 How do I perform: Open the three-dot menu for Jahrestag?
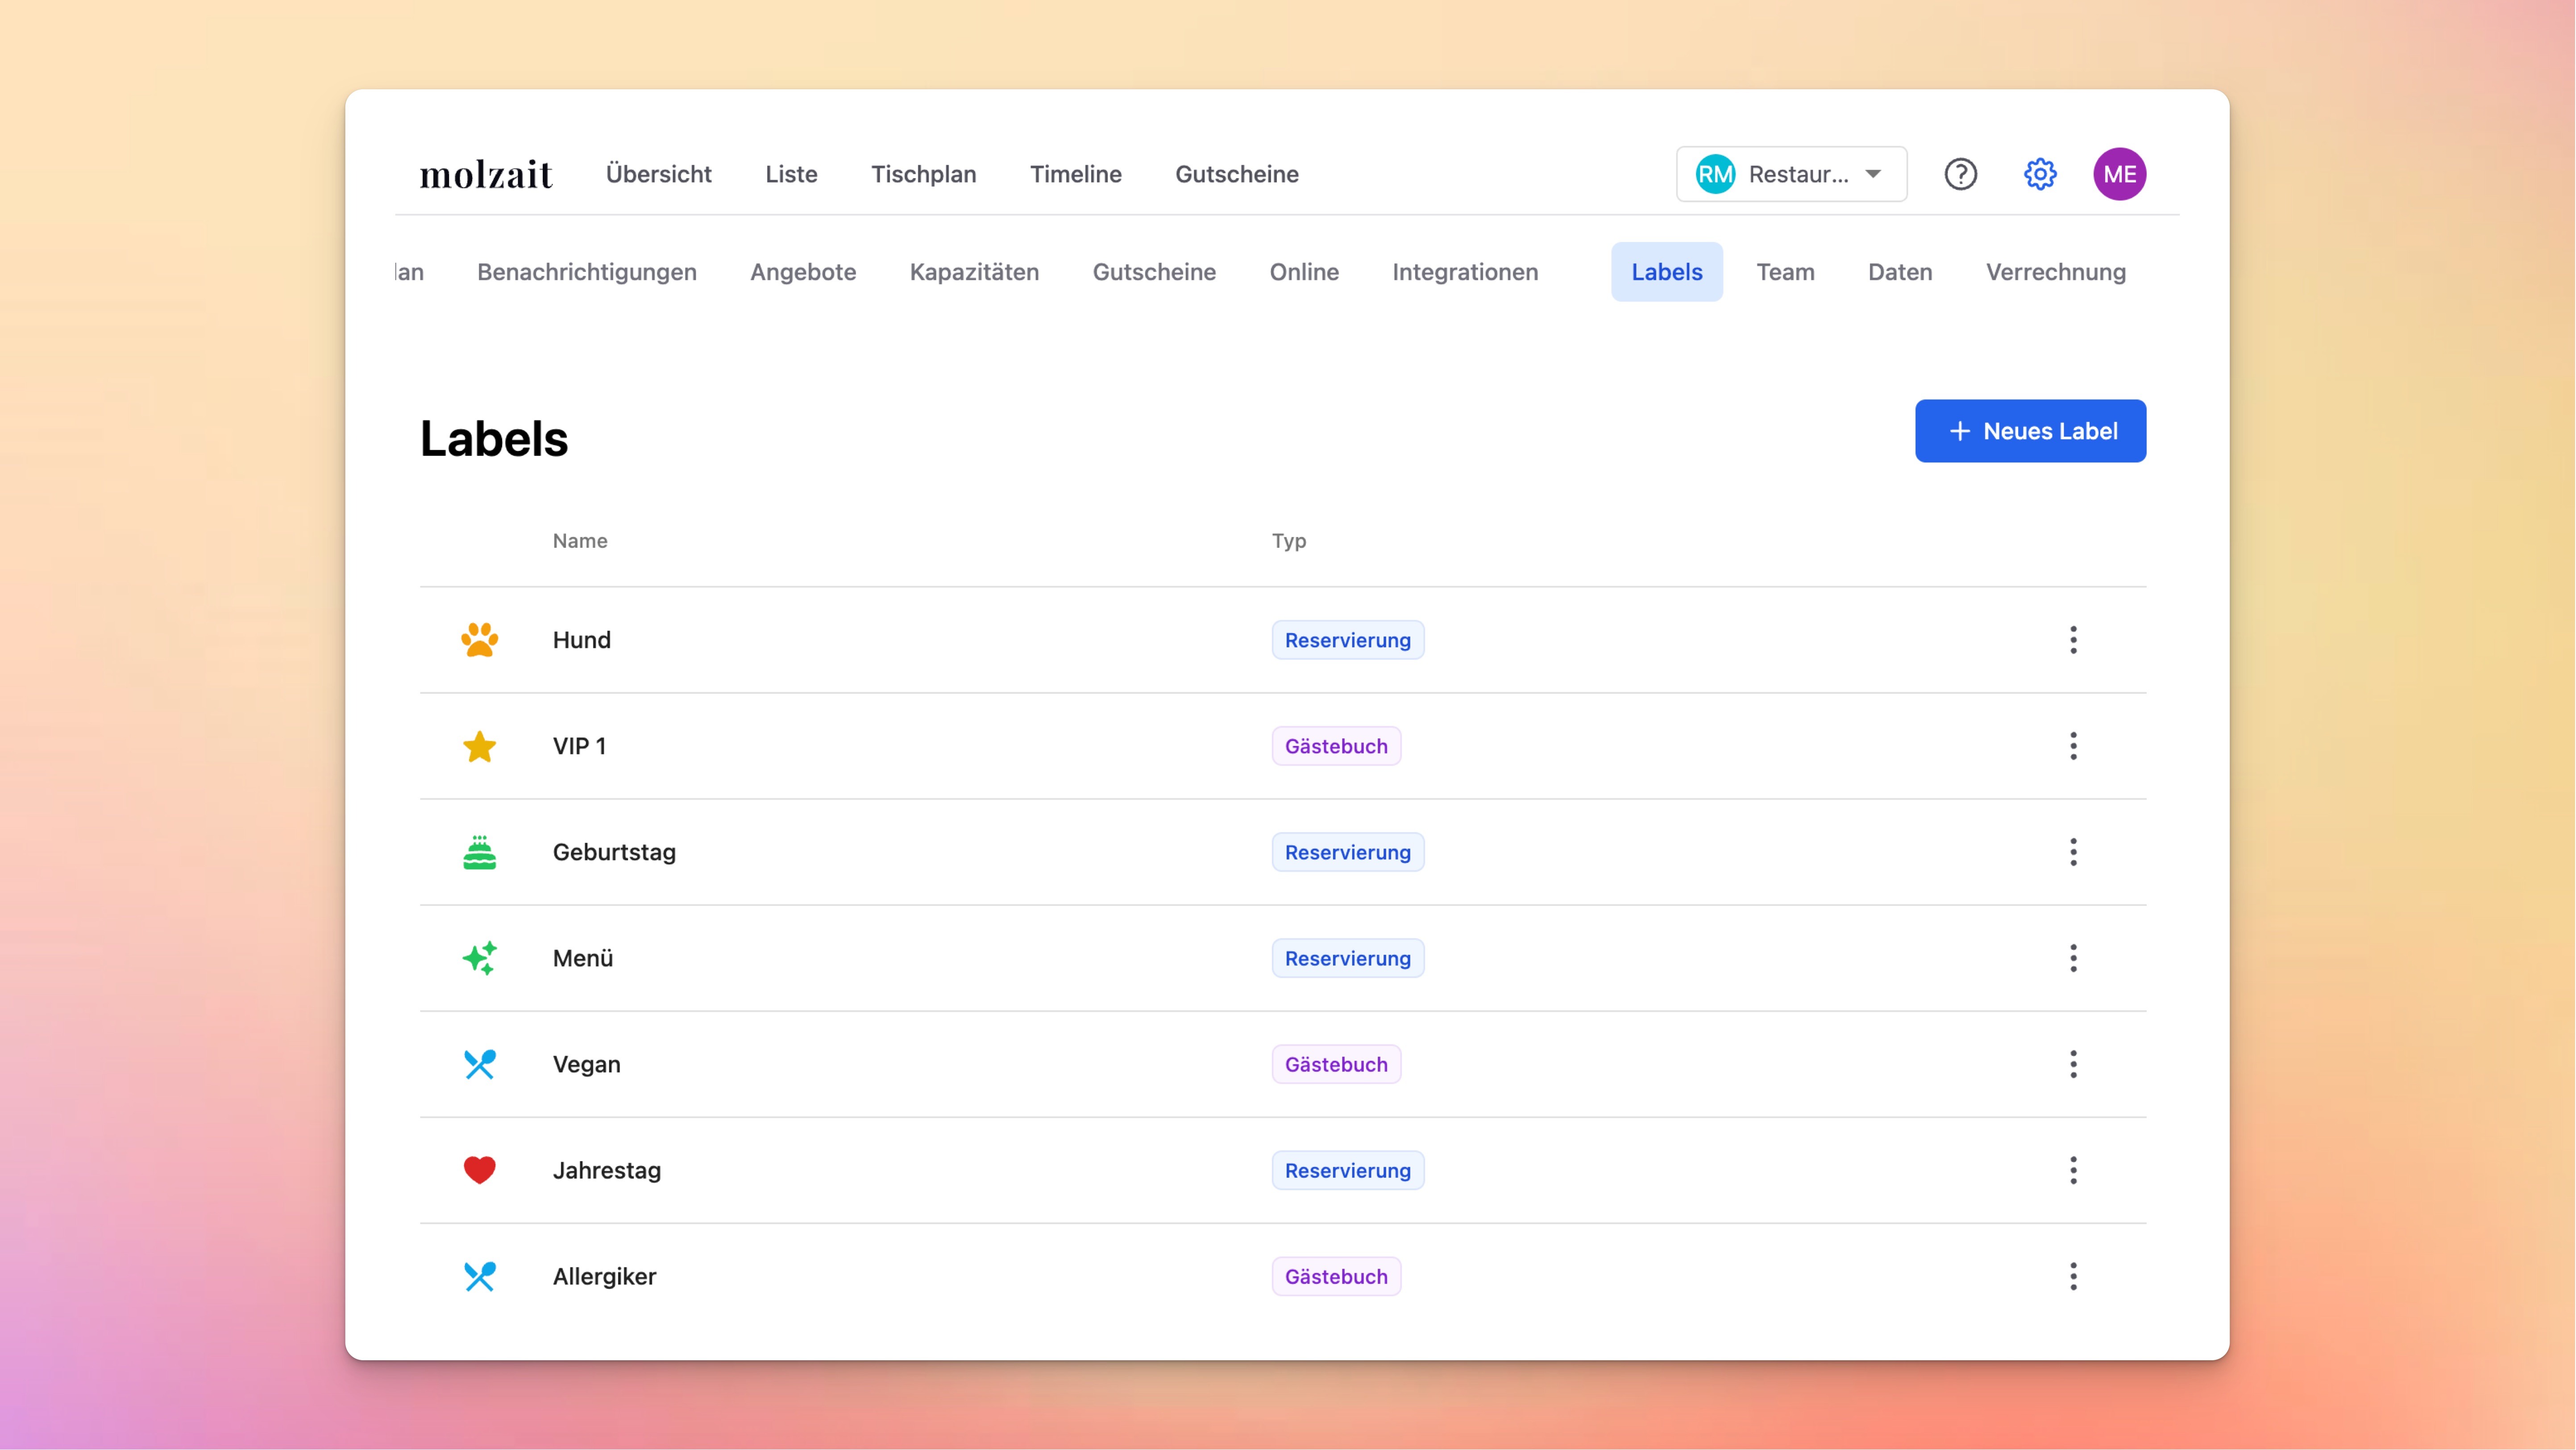2073,1170
